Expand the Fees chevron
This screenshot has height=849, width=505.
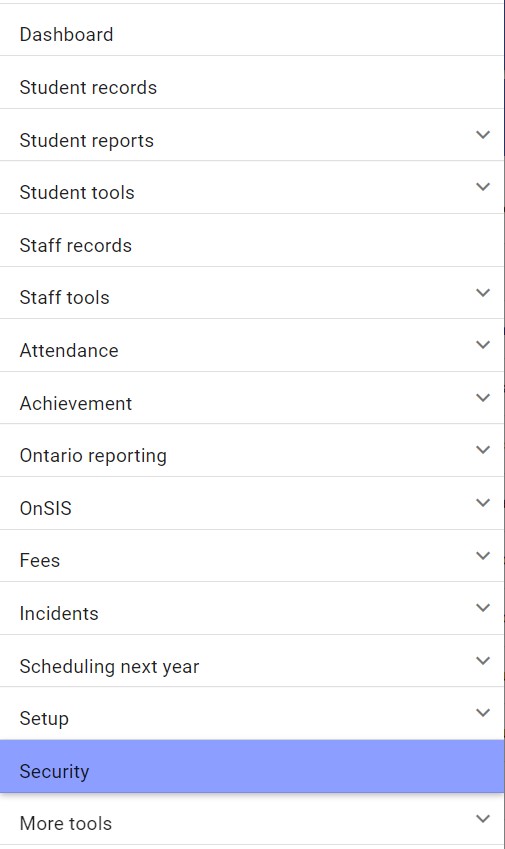coord(483,556)
